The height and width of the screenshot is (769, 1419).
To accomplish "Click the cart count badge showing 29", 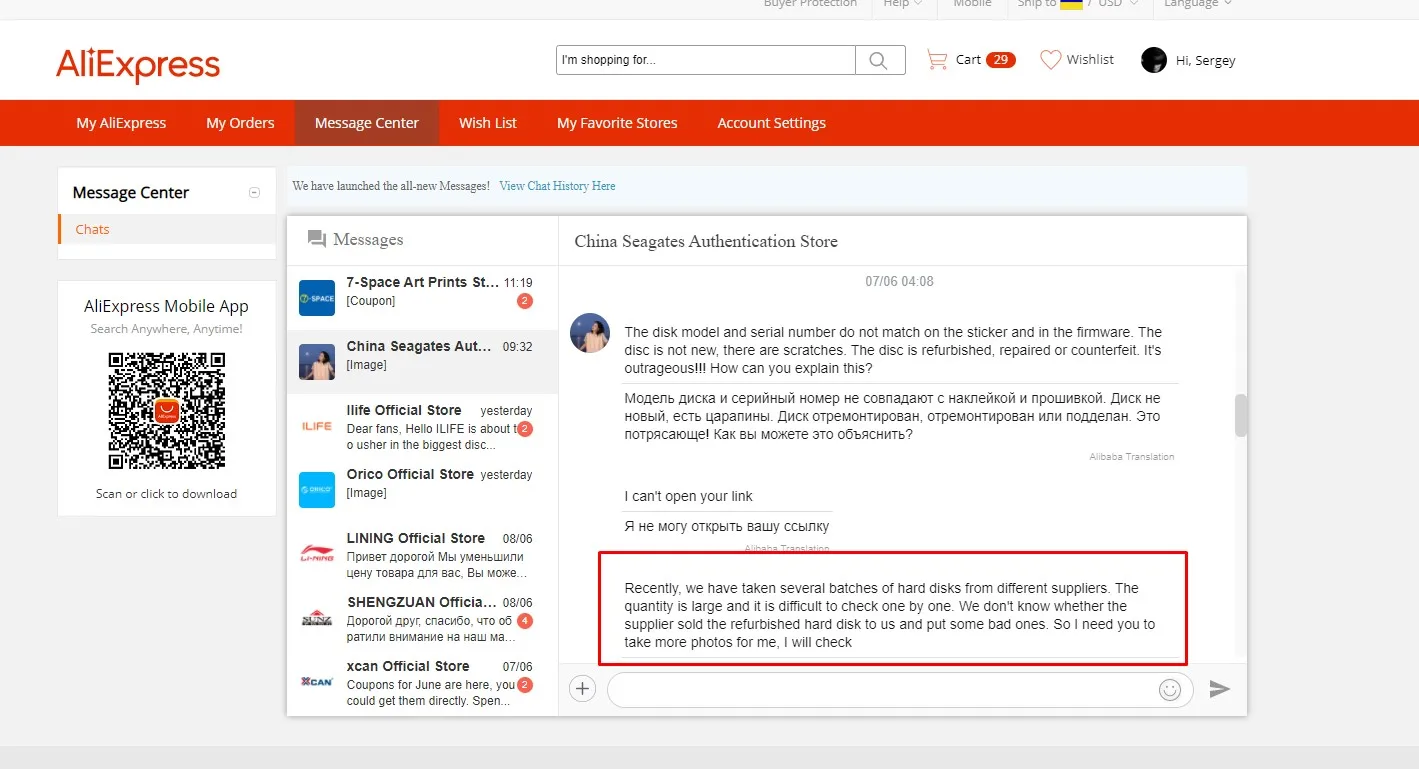I will [1000, 60].
